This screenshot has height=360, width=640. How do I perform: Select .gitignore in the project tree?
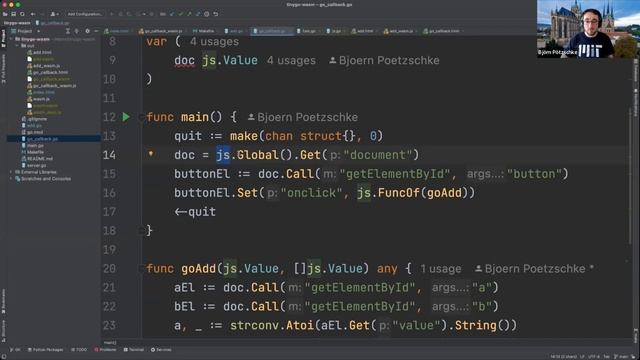(x=37, y=119)
